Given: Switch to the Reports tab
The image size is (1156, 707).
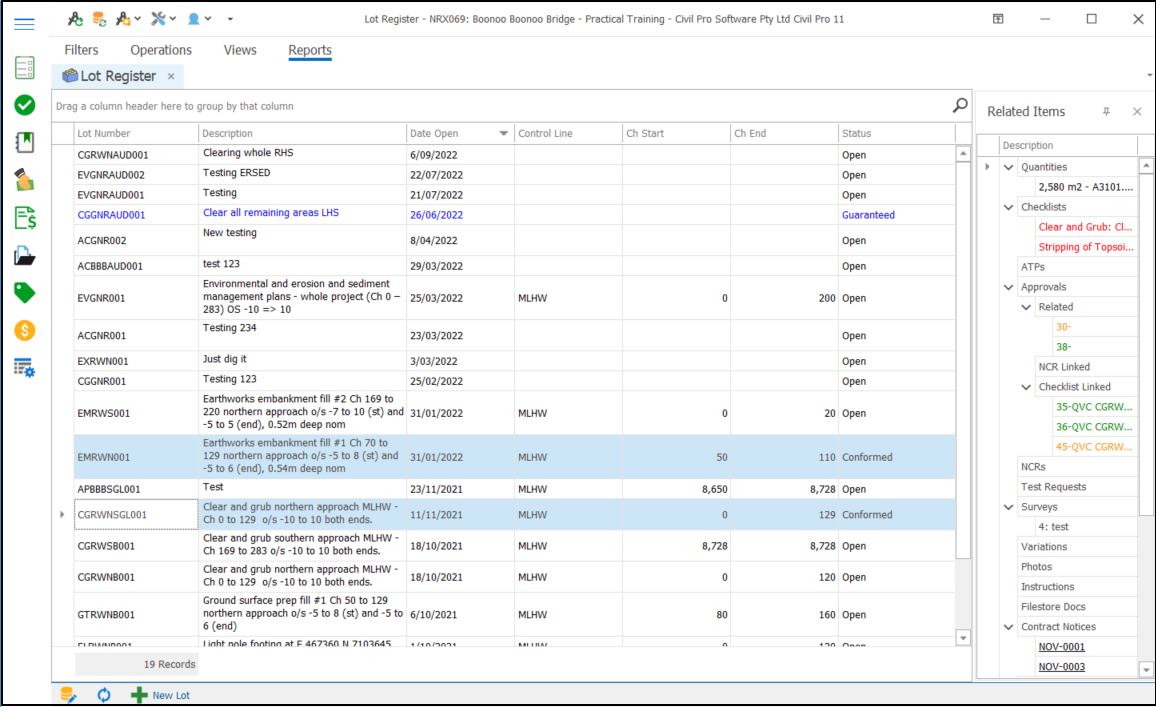Looking at the screenshot, I should tap(310, 50).
